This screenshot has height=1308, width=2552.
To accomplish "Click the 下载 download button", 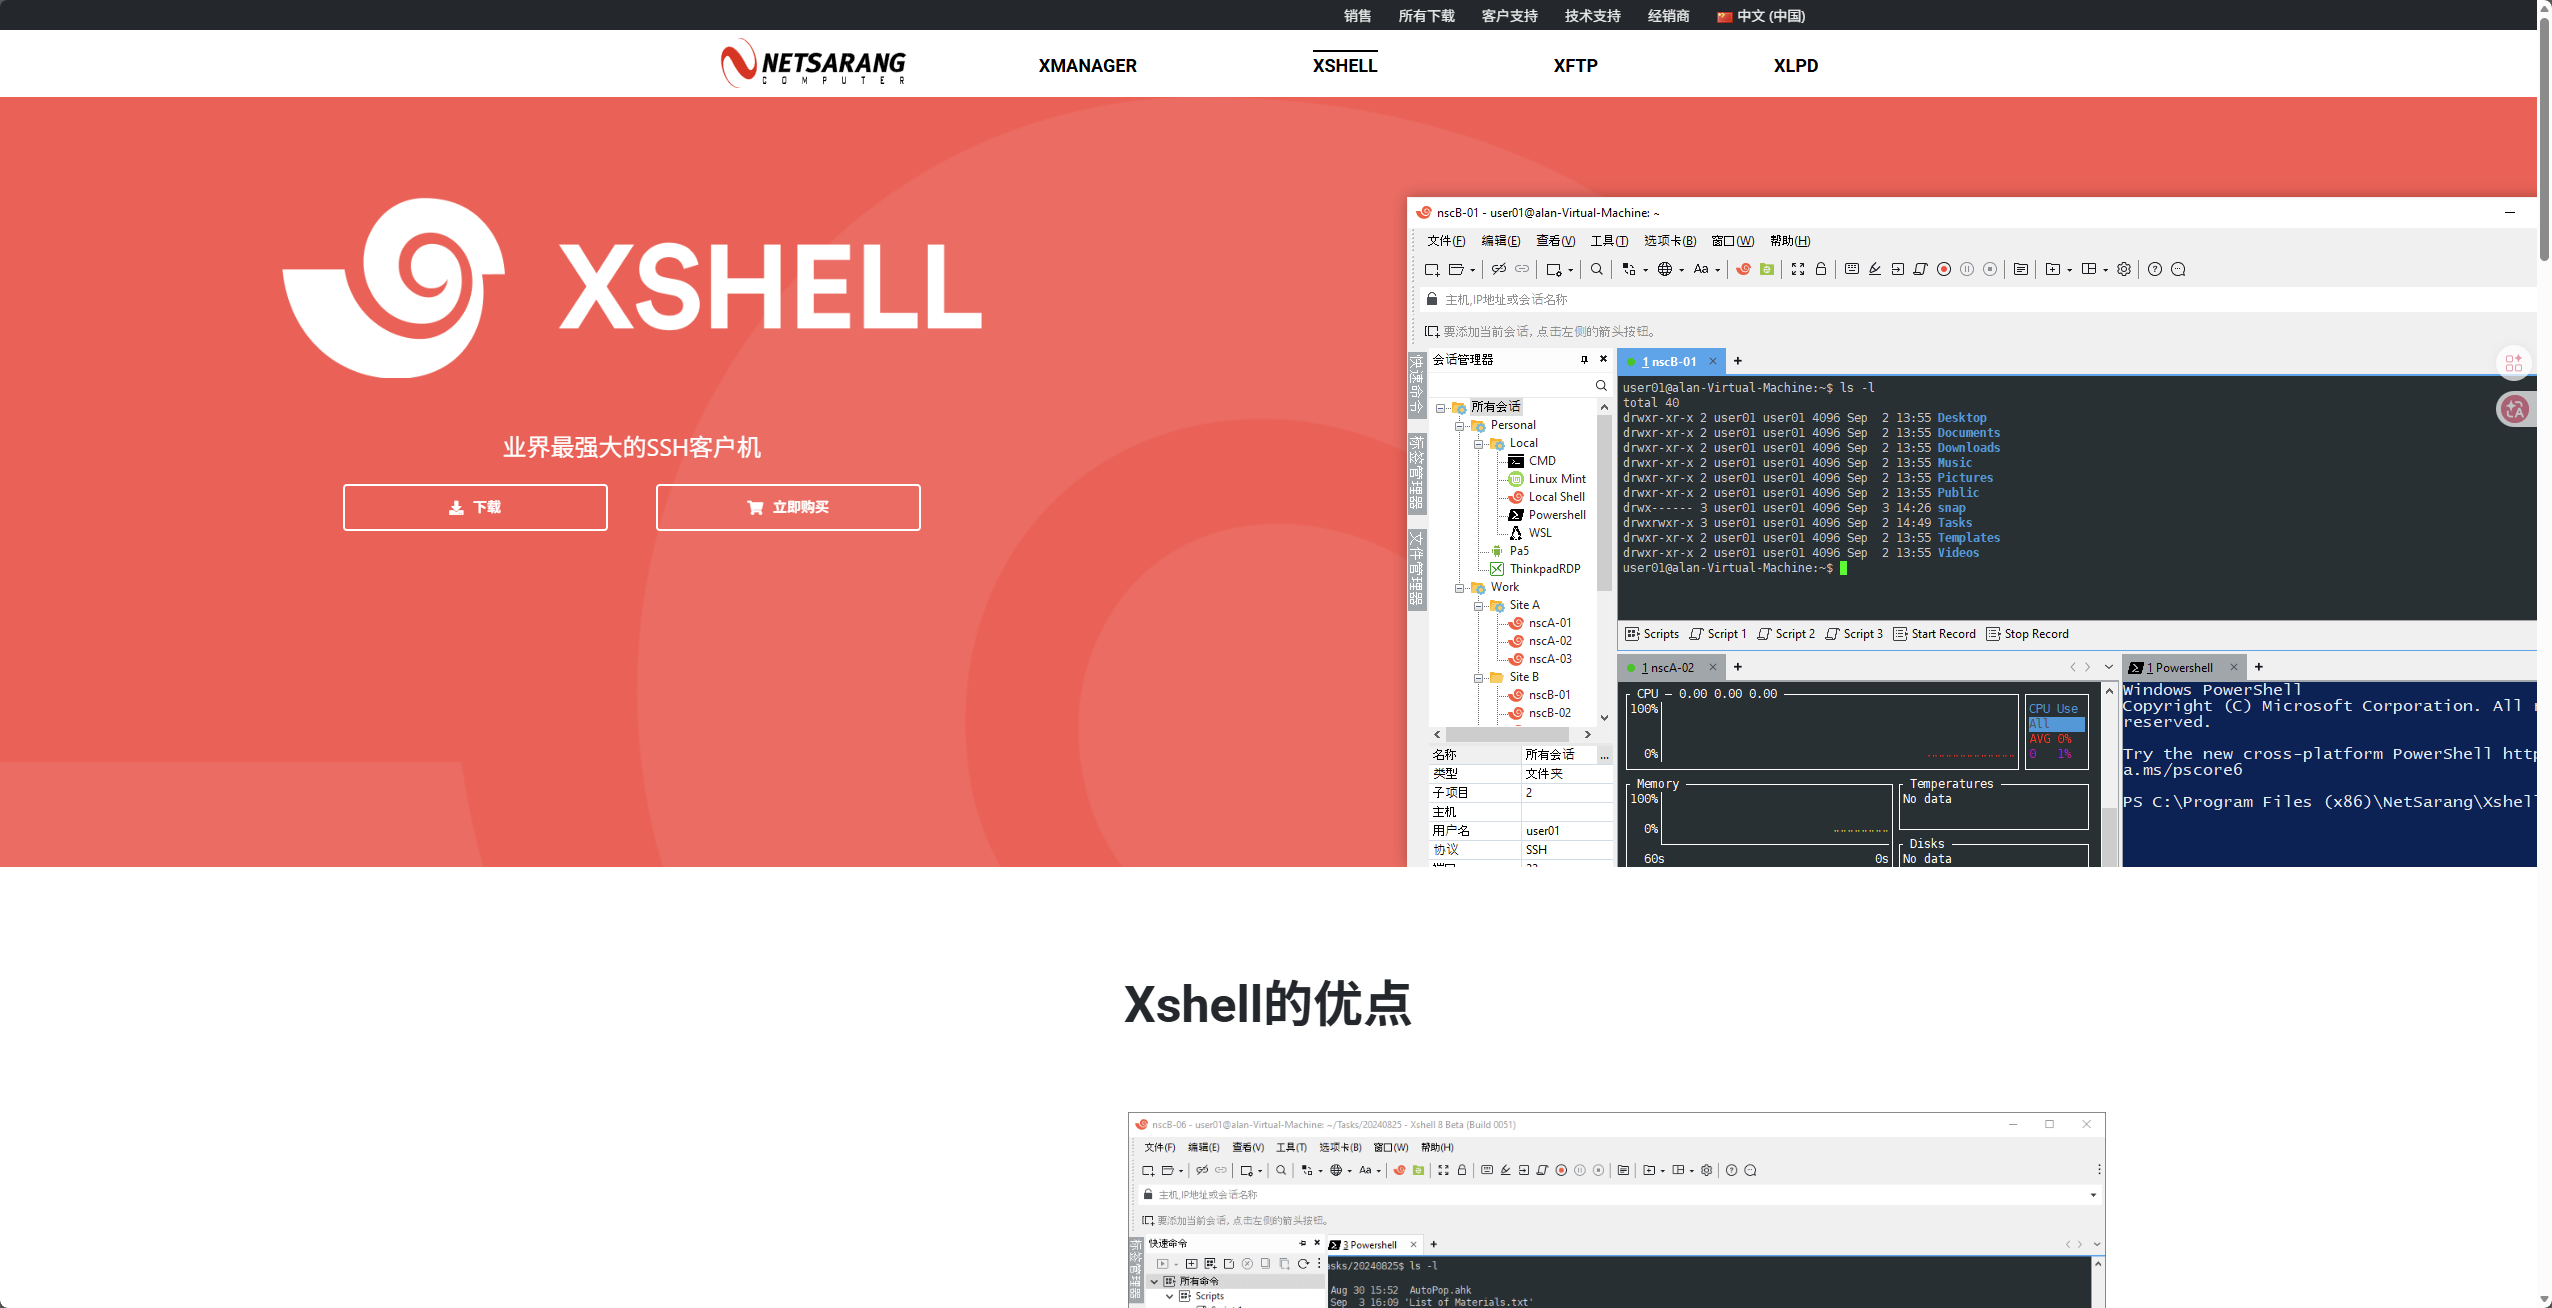I will coord(475,507).
